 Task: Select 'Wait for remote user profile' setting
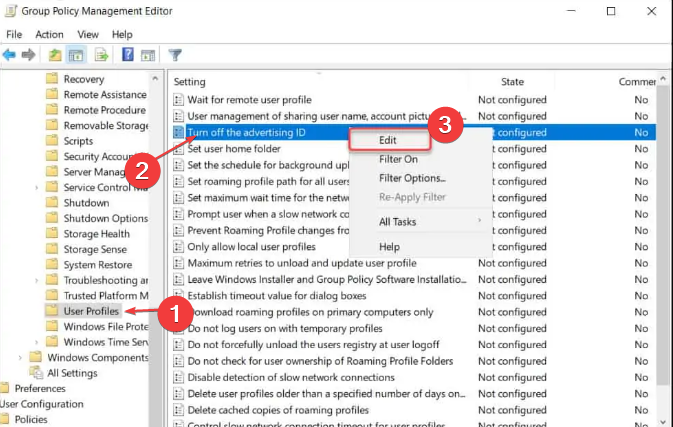(x=249, y=100)
